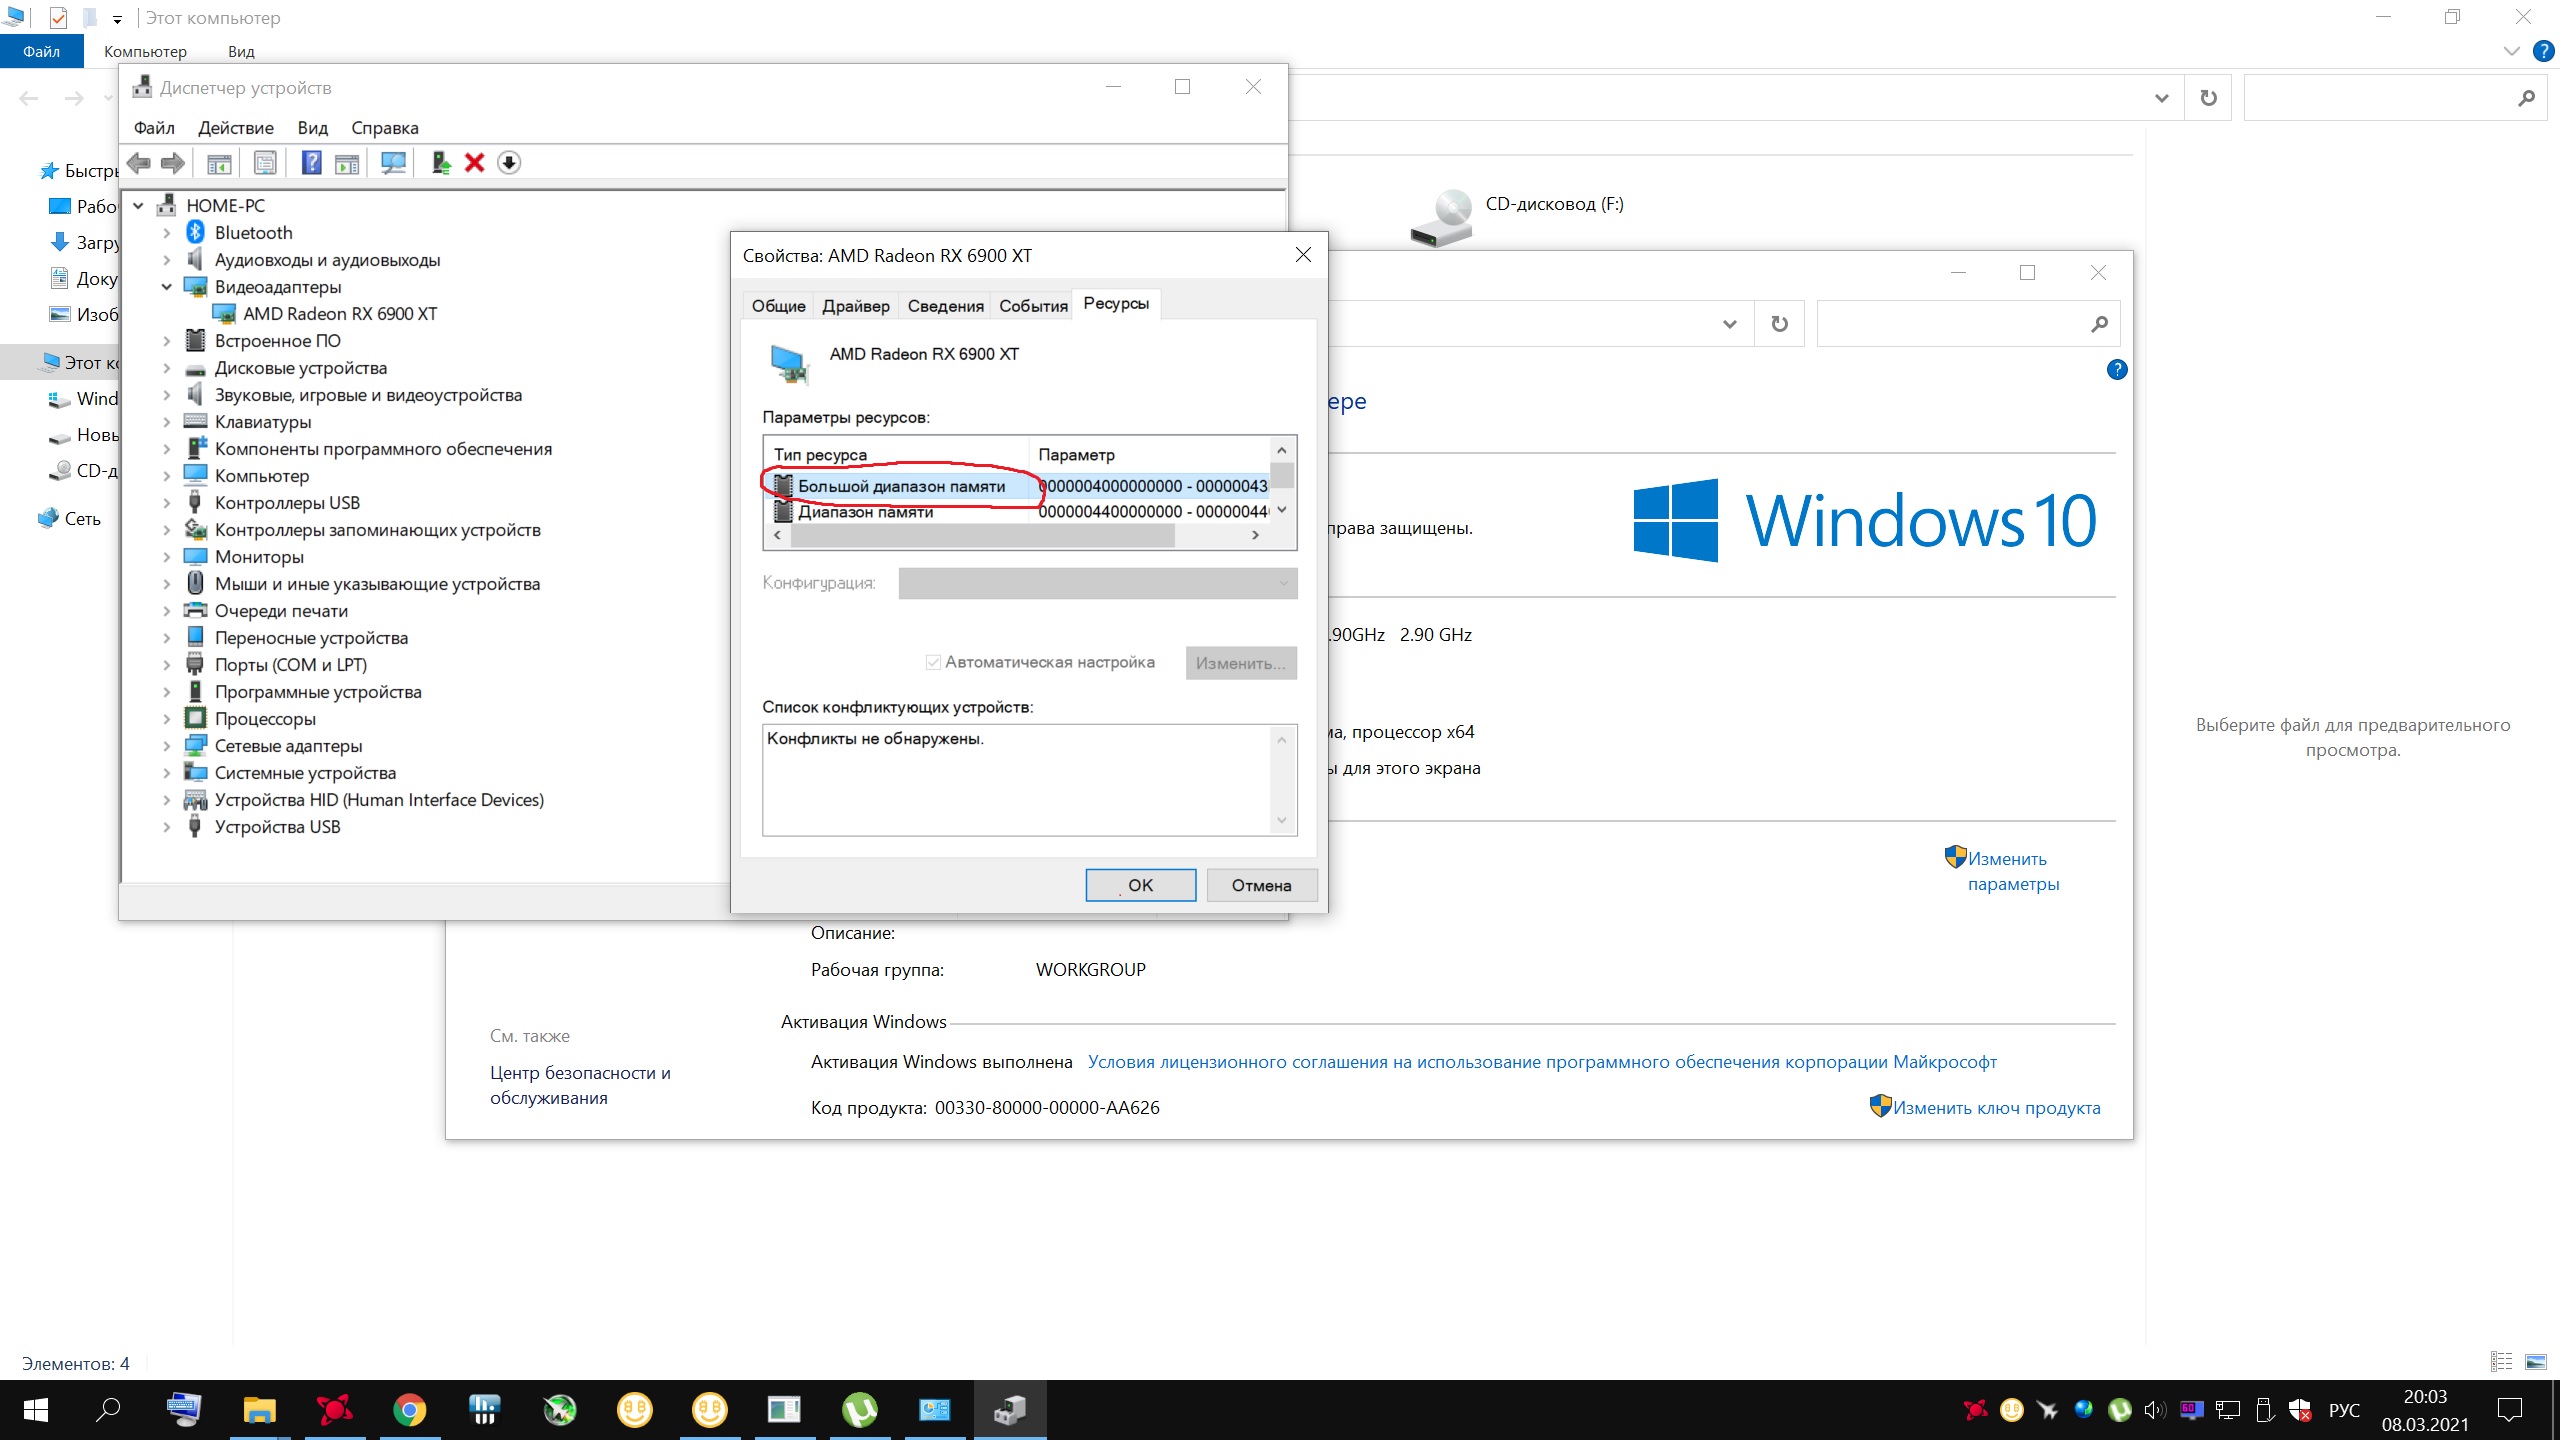
Task: Toggle the Автоматическая настройка checkbox
Action: pos(933,662)
